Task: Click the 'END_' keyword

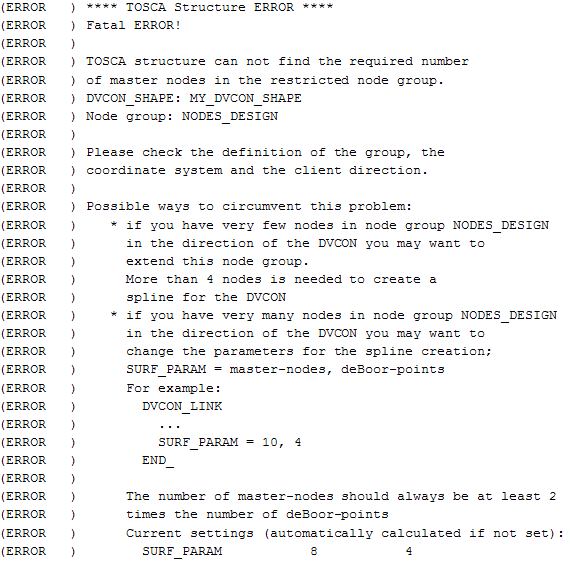Action: click(158, 461)
